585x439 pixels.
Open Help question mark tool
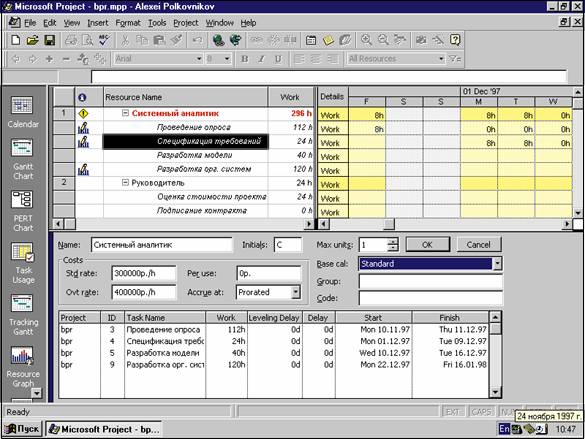tap(455, 40)
